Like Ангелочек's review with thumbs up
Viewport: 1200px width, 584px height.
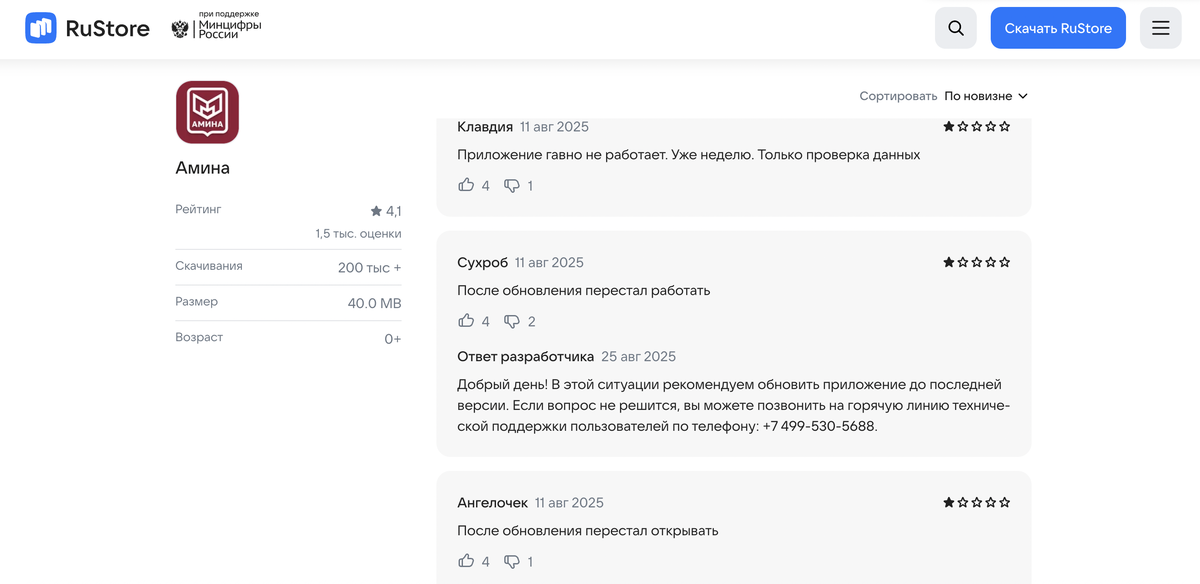tap(466, 561)
